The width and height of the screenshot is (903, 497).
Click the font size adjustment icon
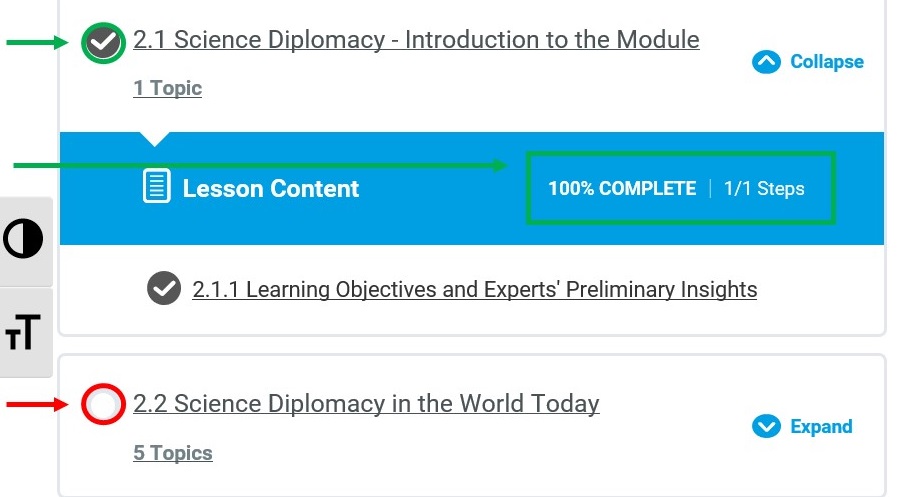point(23,332)
